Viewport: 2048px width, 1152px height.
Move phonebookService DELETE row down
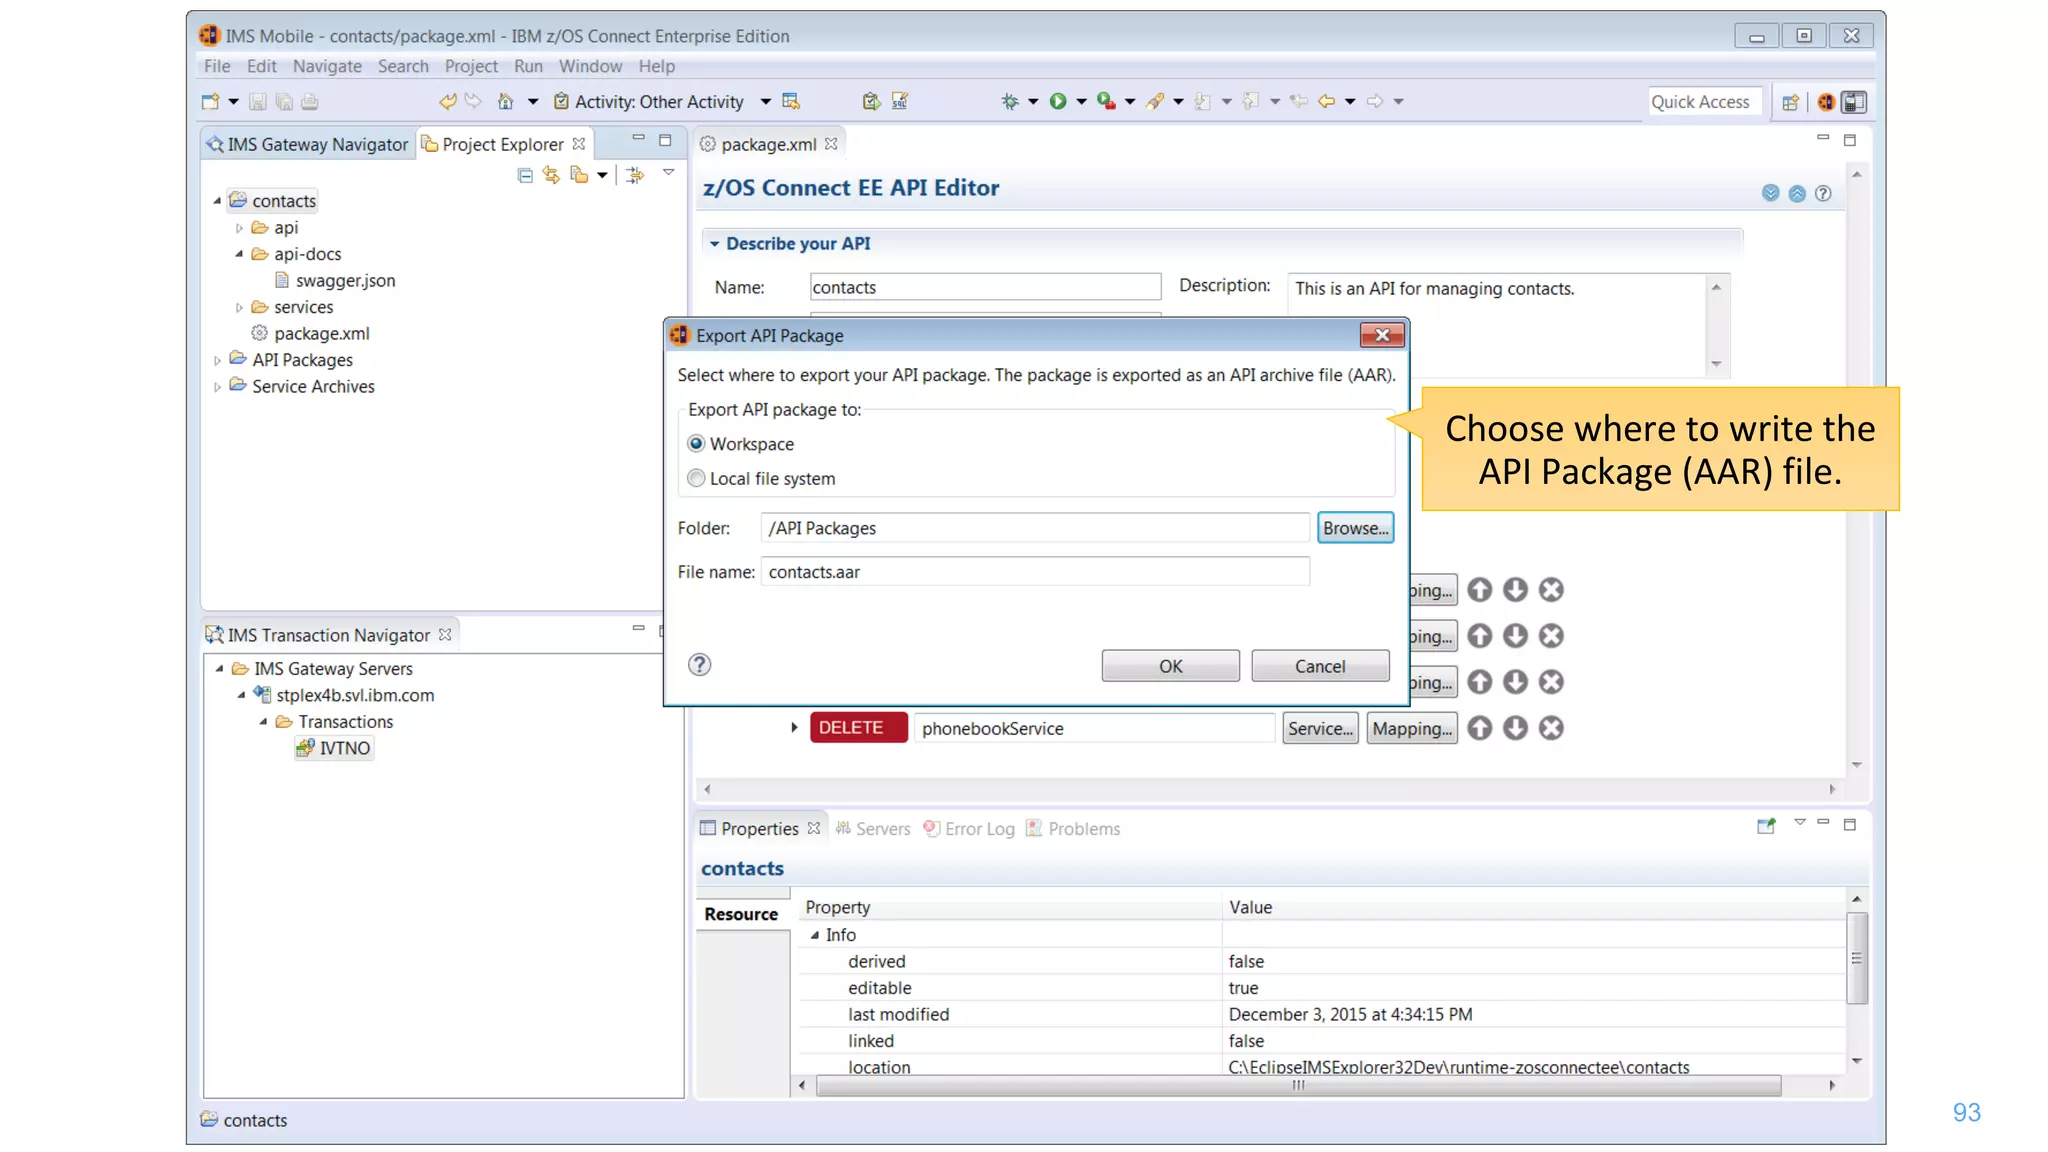tap(1515, 728)
